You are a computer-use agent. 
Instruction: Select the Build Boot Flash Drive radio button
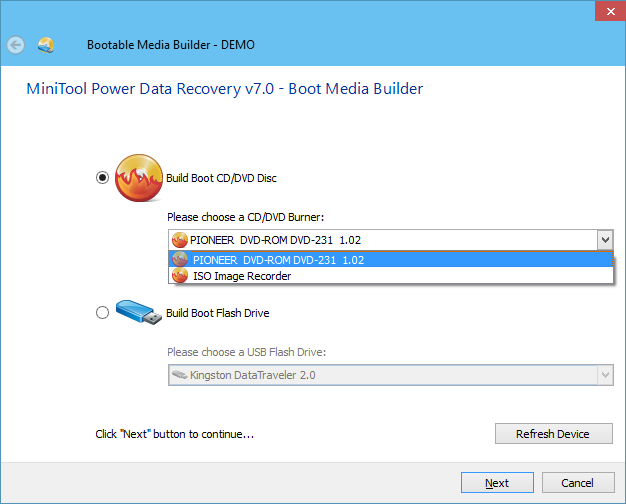click(103, 312)
